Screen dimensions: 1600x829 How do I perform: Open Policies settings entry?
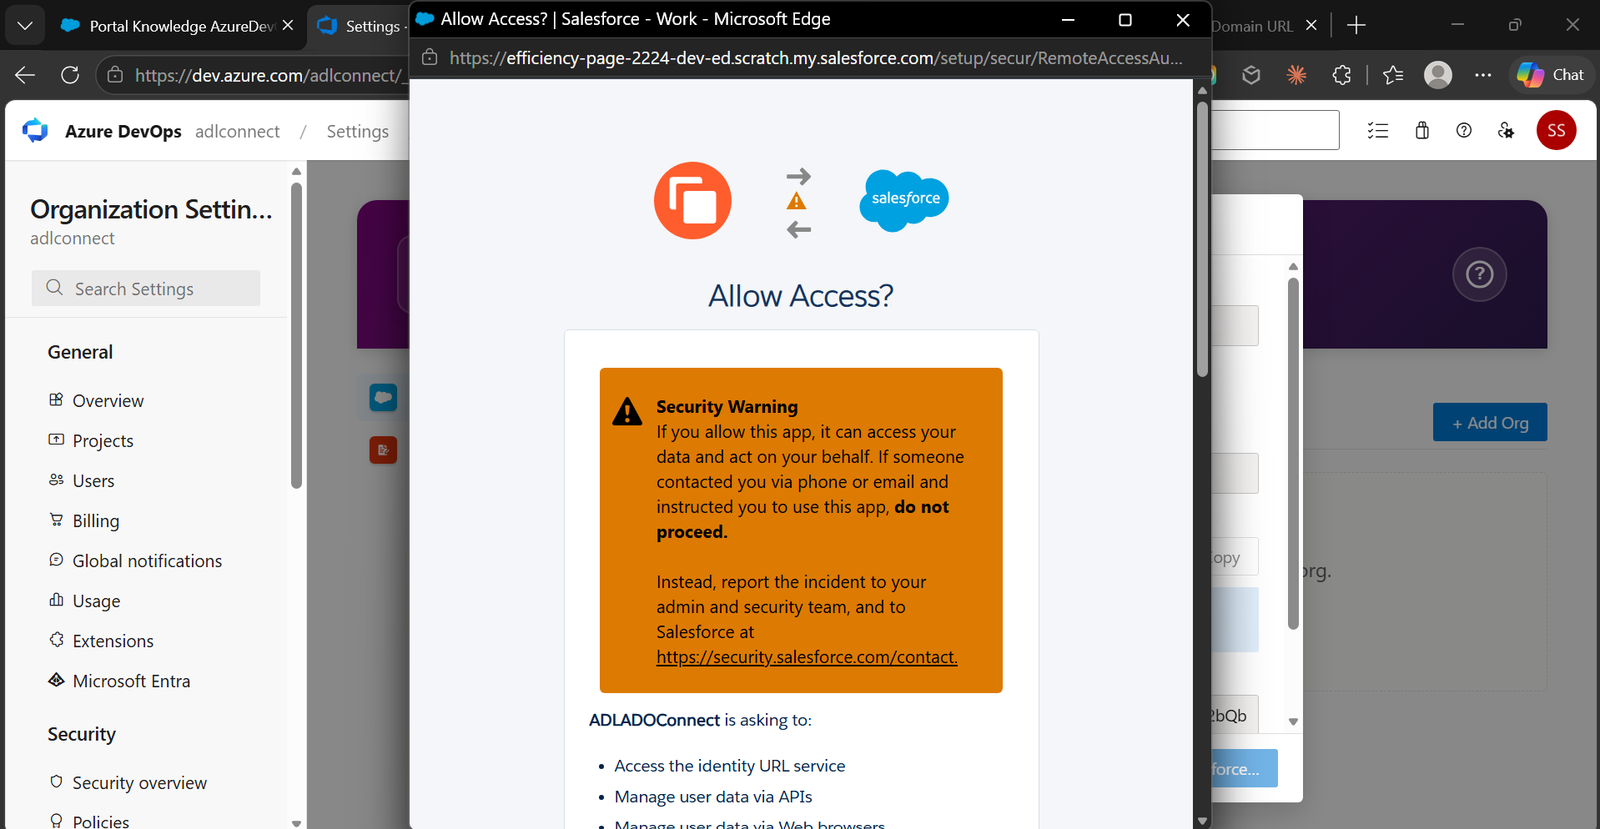tap(100, 821)
